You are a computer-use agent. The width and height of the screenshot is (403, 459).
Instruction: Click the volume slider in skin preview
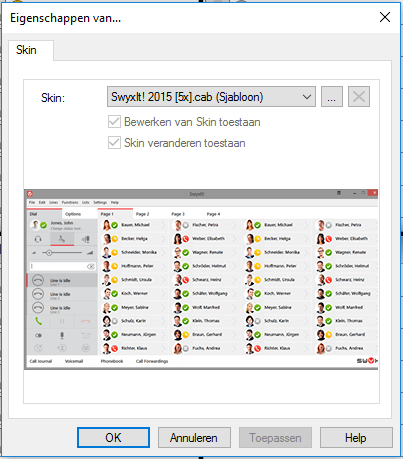tap(62, 253)
